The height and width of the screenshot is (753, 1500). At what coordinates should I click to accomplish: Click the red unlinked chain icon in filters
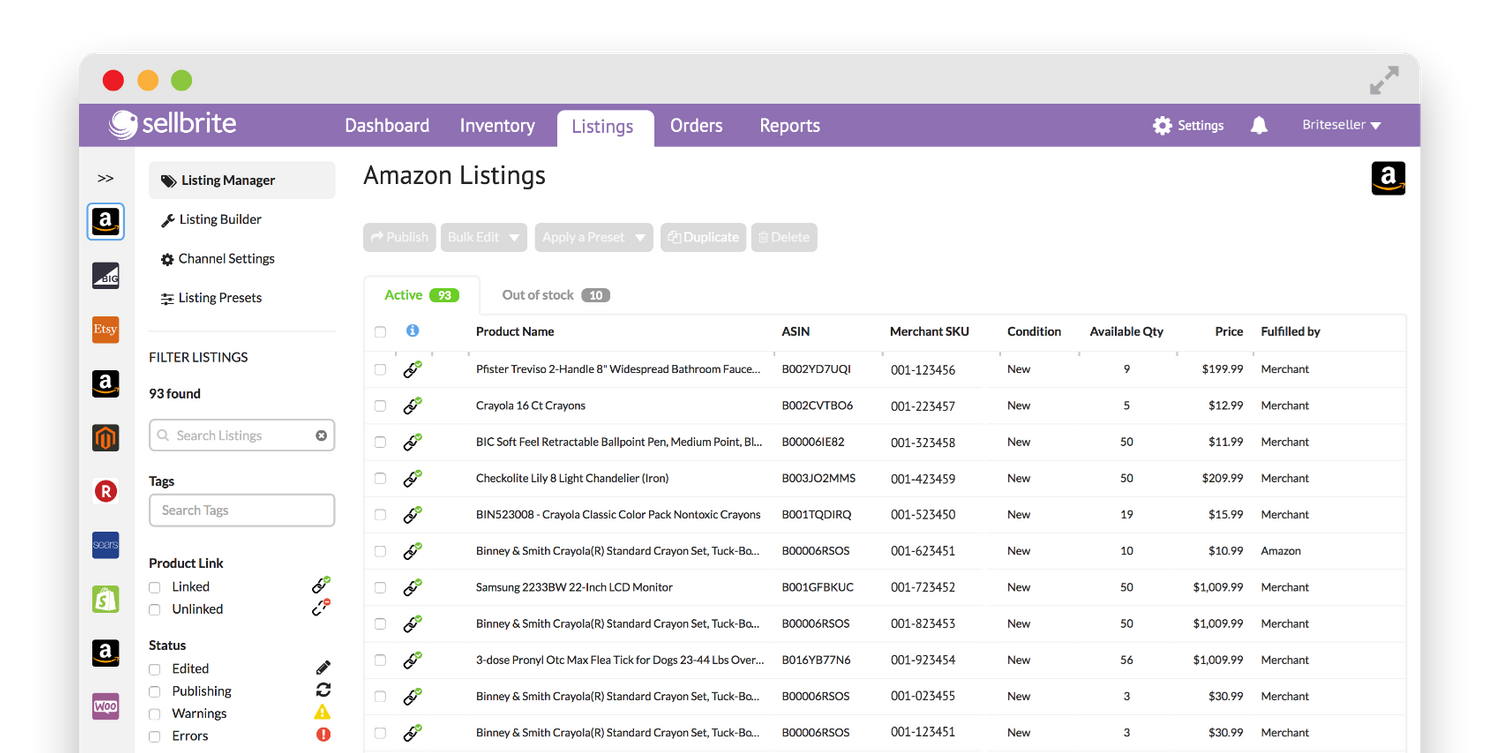pyautogui.click(x=321, y=607)
